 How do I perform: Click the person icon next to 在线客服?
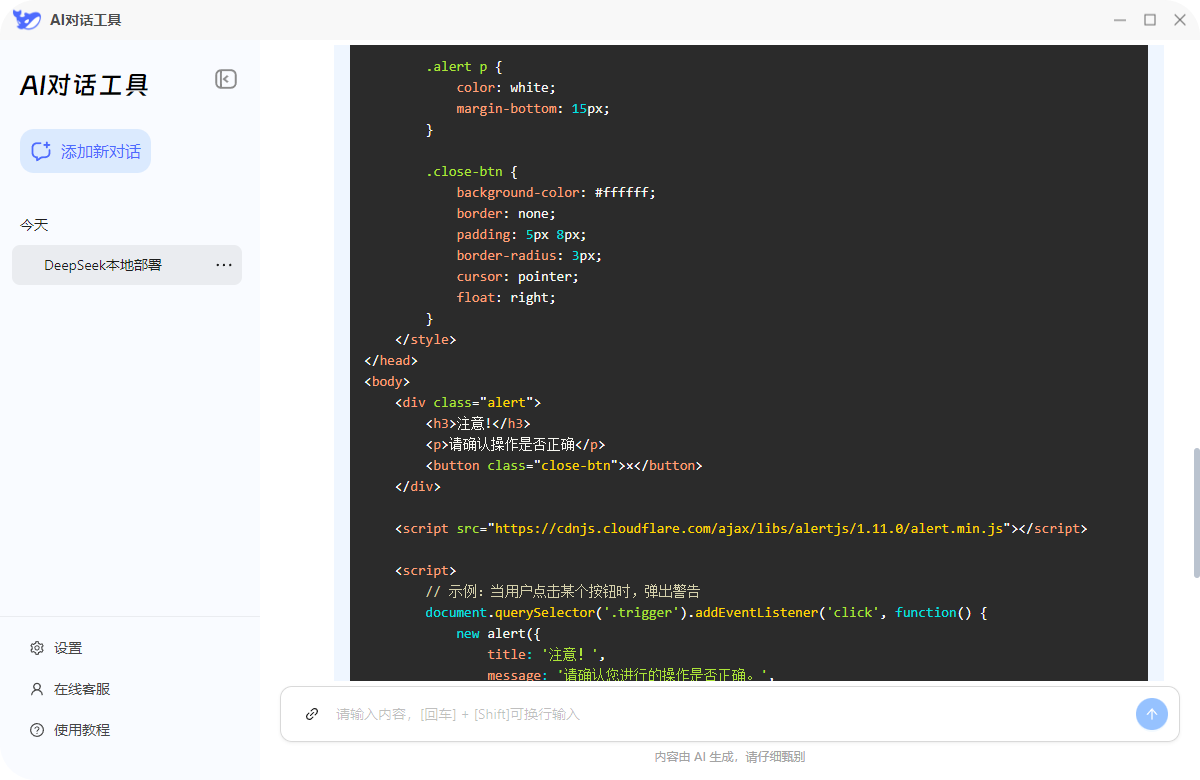click(37, 689)
